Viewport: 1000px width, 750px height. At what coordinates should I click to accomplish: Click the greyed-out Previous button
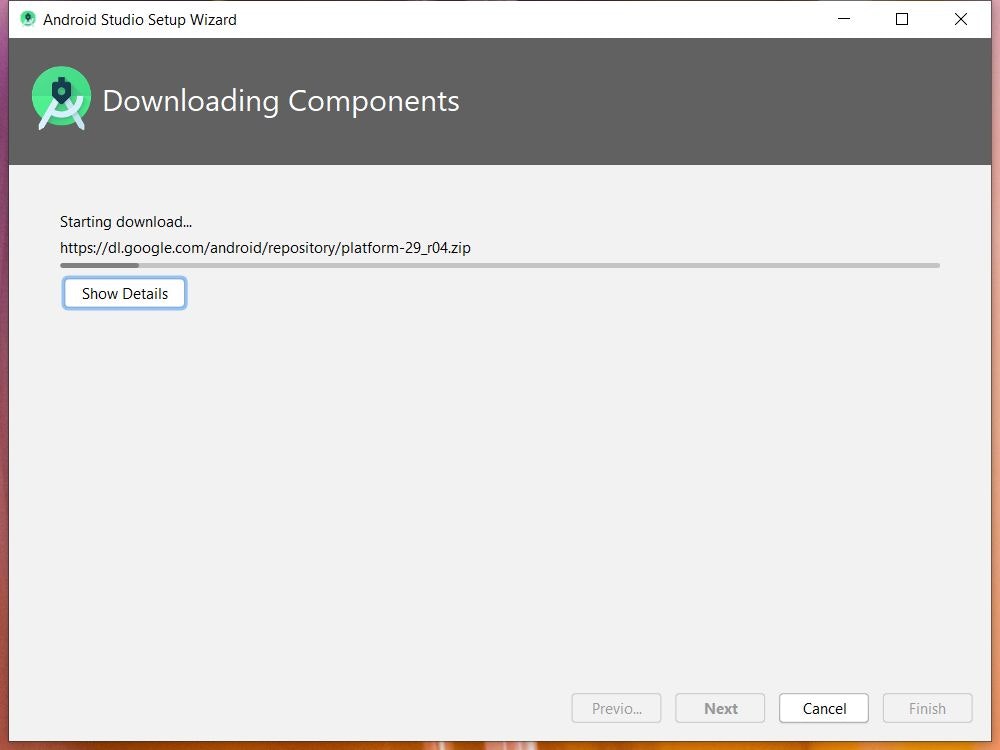tap(616, 708)
